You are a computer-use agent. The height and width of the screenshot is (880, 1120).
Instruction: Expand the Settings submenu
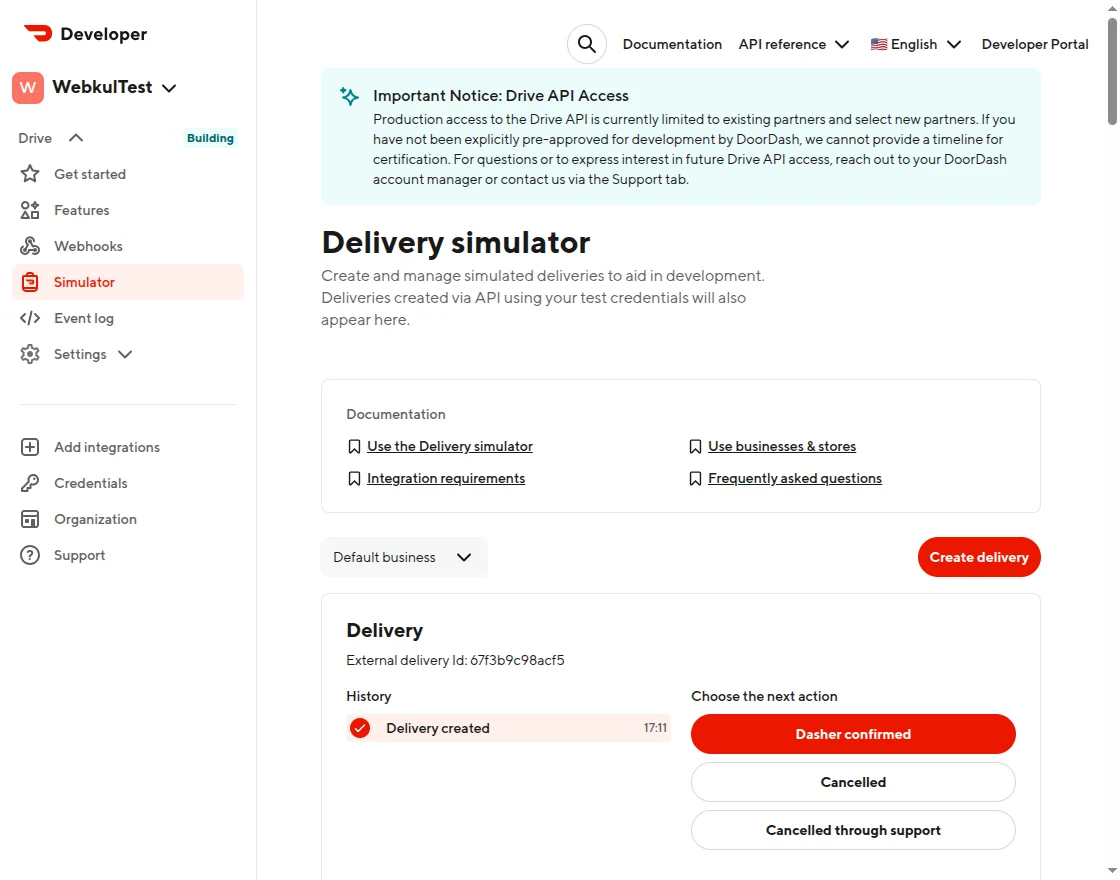125,354
